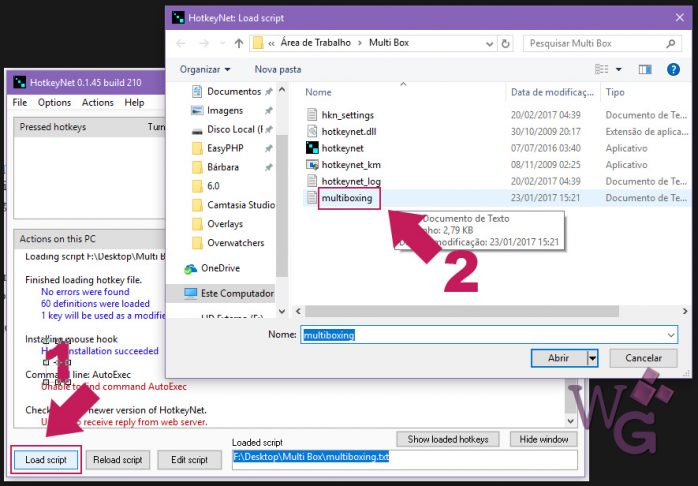Select the hkn_settings text file

[347, 115]
